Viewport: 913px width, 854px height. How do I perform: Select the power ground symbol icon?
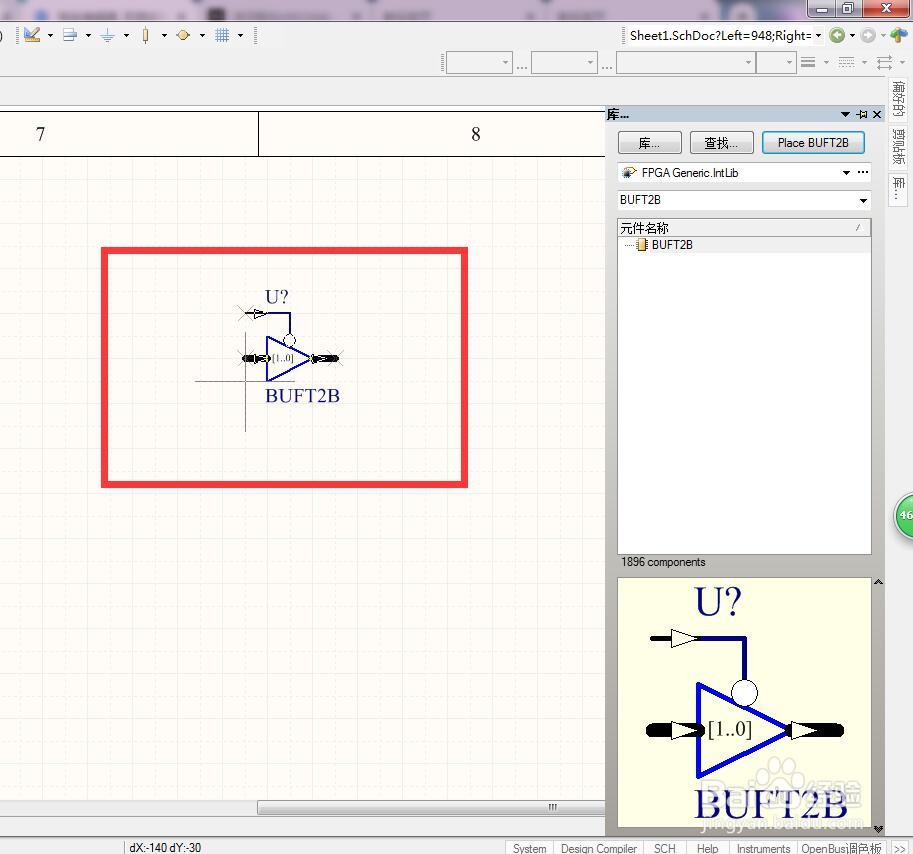(108, 36)
